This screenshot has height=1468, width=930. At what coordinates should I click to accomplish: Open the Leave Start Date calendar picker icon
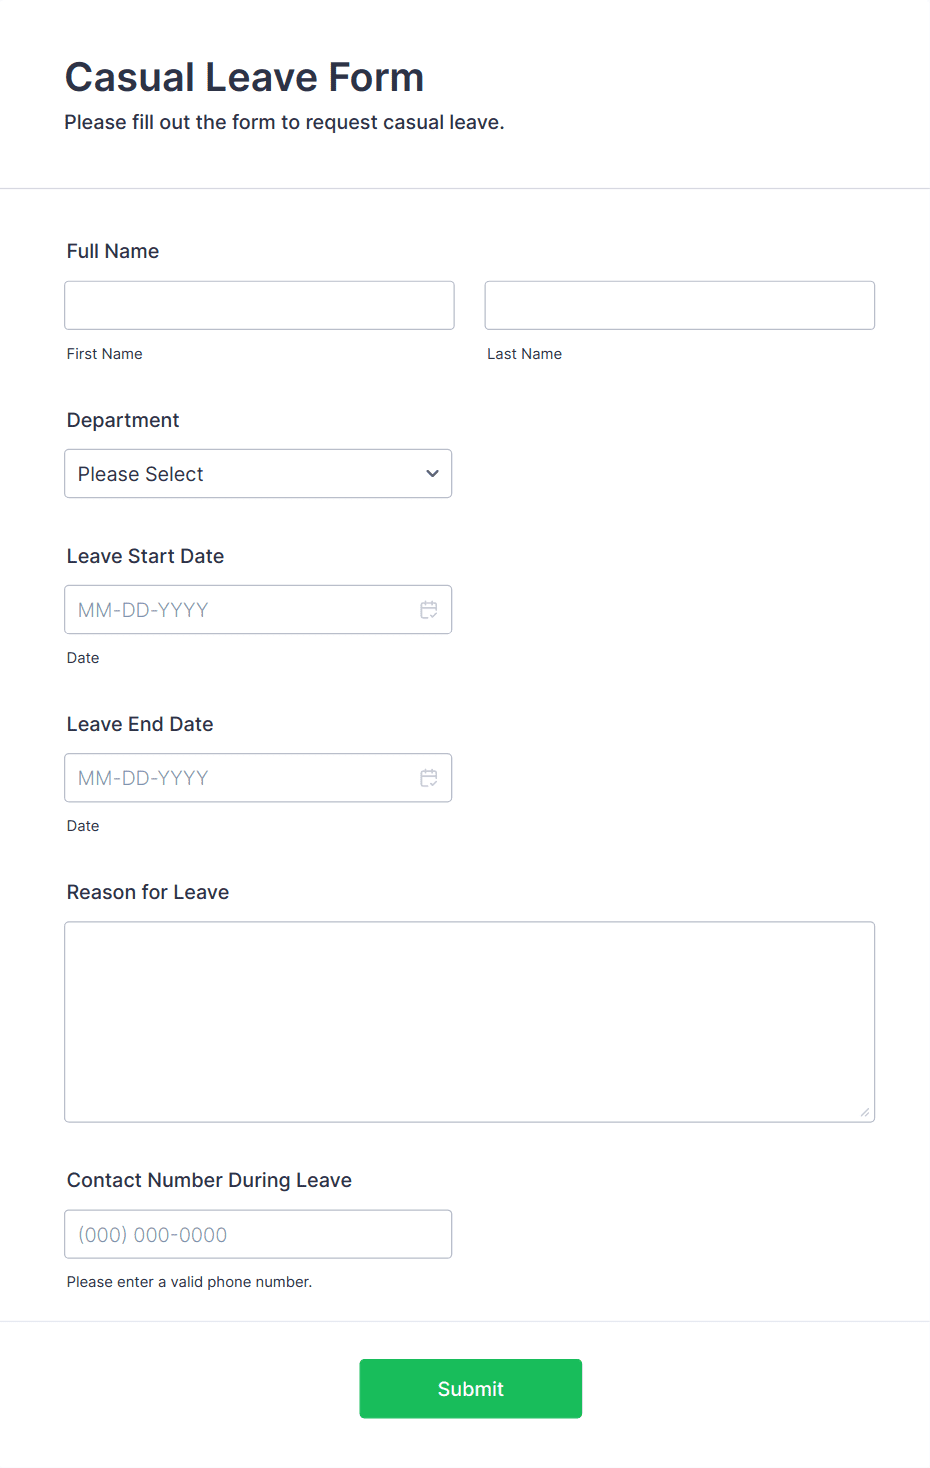click(x=429, y=609)
